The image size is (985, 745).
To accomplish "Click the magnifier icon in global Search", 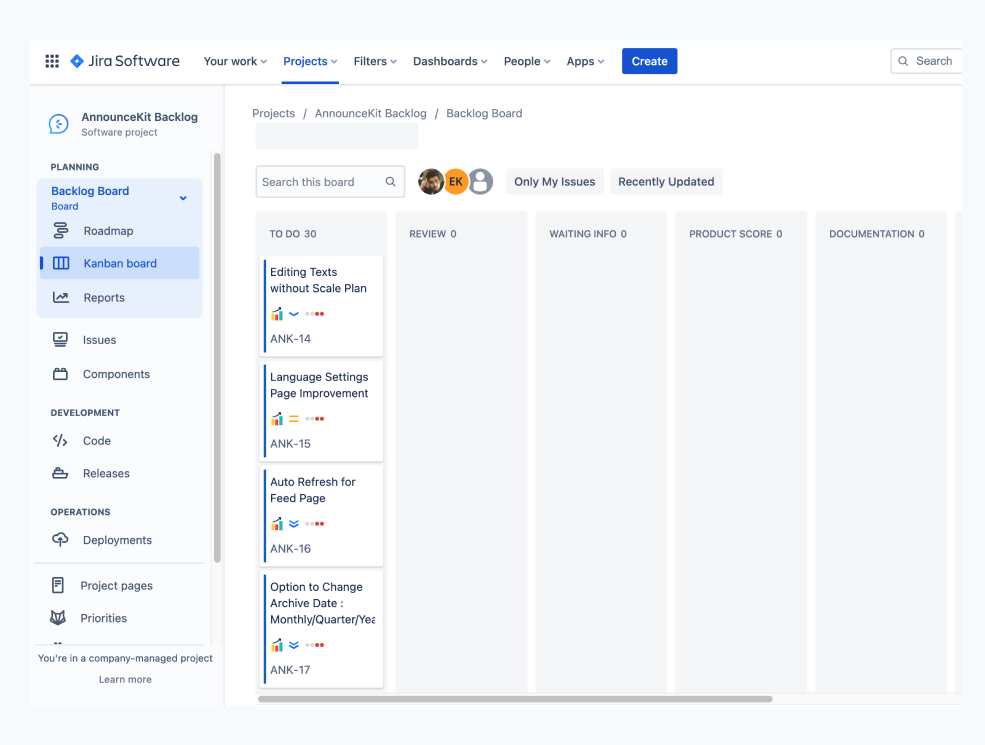I will (903, 61).
